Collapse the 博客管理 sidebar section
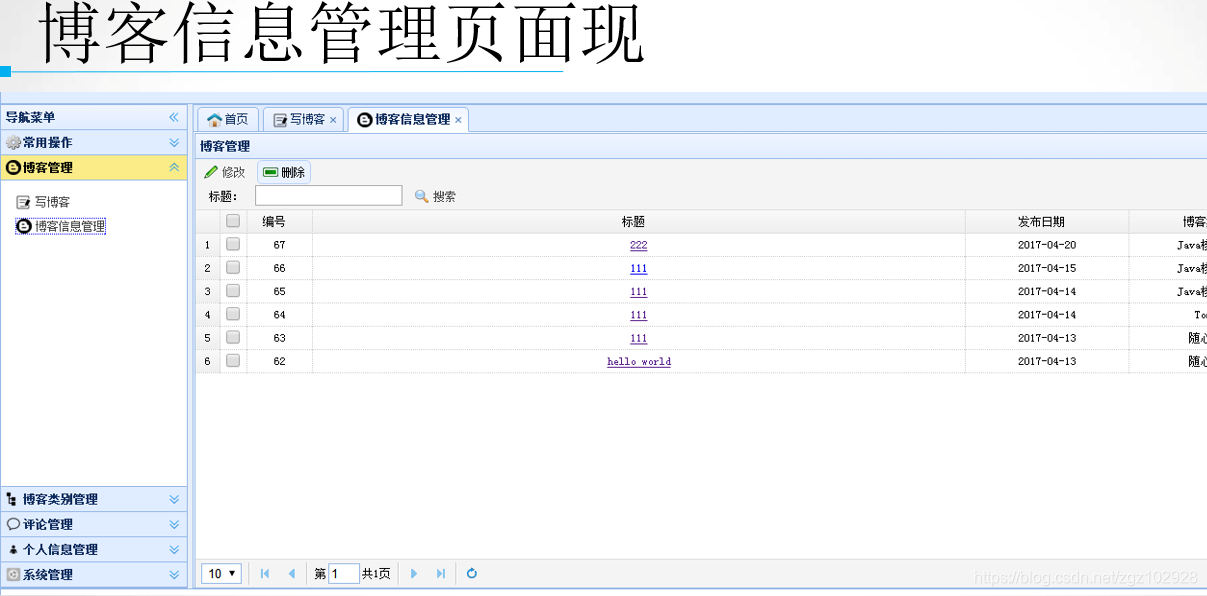This screenshot has width=1207, height=596. 176,167
